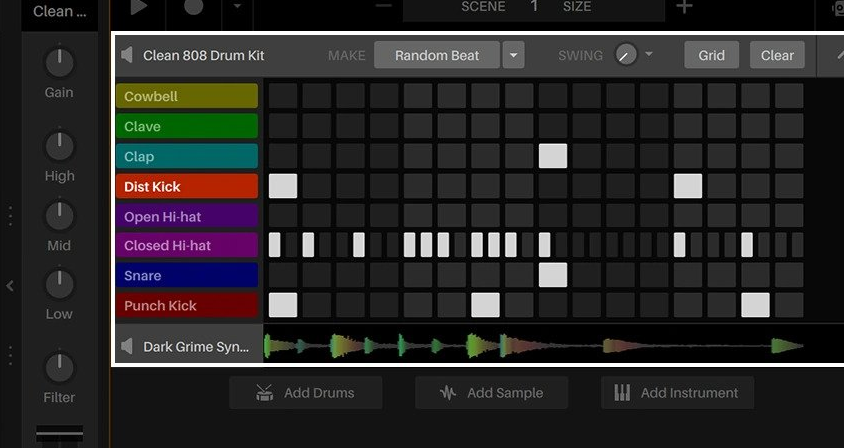Image resolution: width=844 pixels, height=448 pixels.
Task: Adjust the Mid EQ knob
Action: (x=59, y=215)
